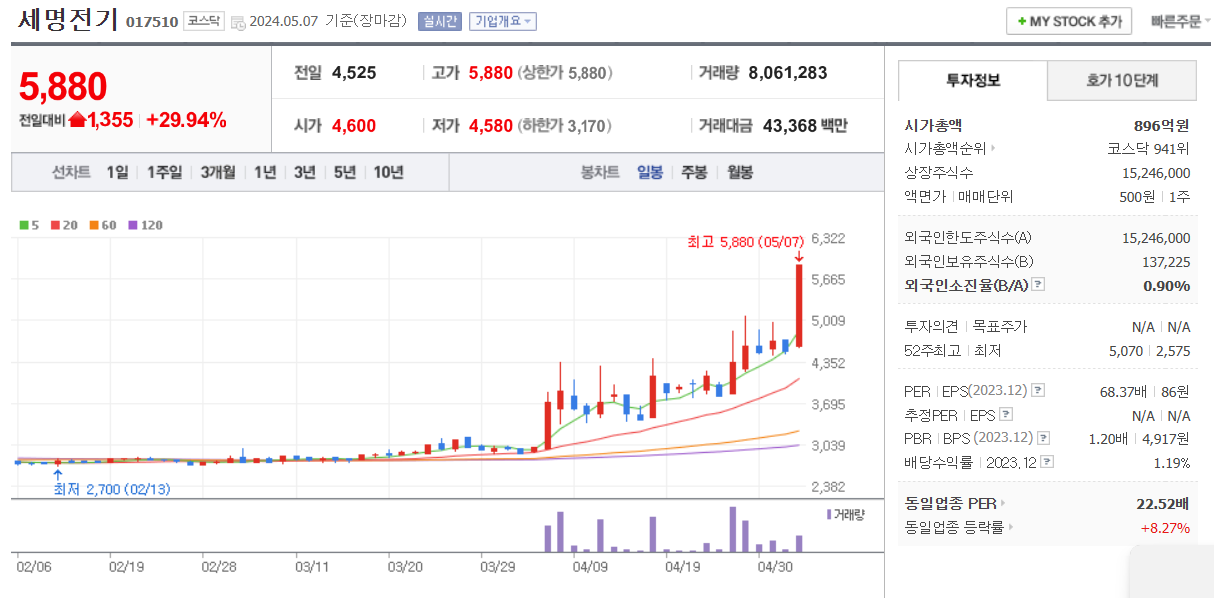The height and width of the screenshot is (598, 1214).
Task: Click the 액면가 매매단위 value 500원 1주
Action: point(1155,196)
